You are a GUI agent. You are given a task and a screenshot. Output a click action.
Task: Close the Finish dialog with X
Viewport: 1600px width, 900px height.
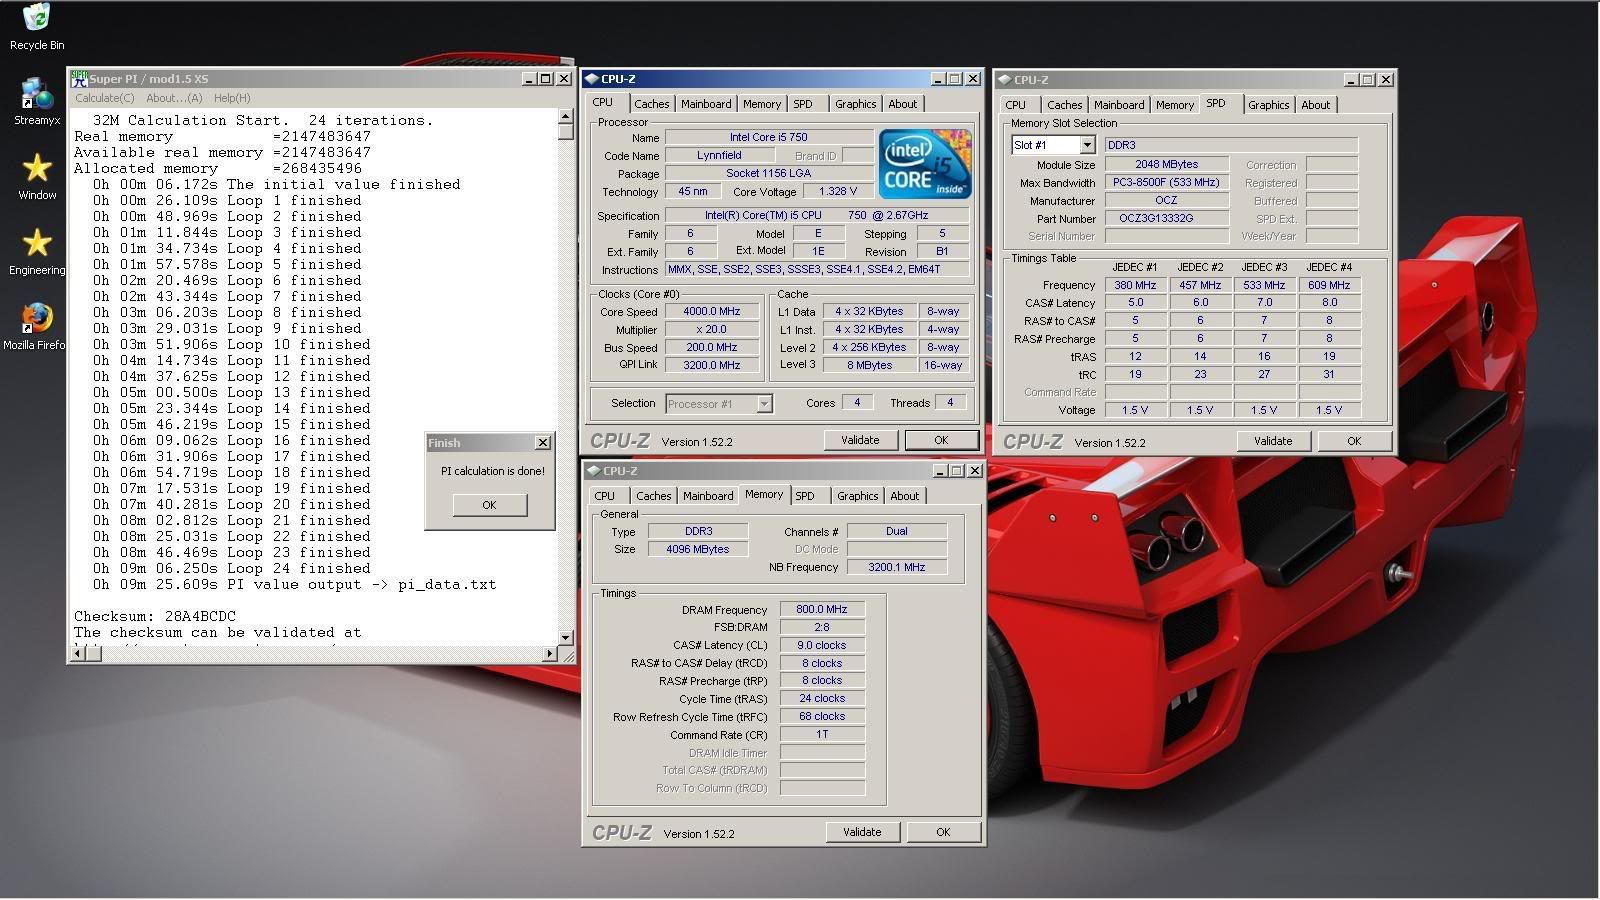click(x=542, y=443)
